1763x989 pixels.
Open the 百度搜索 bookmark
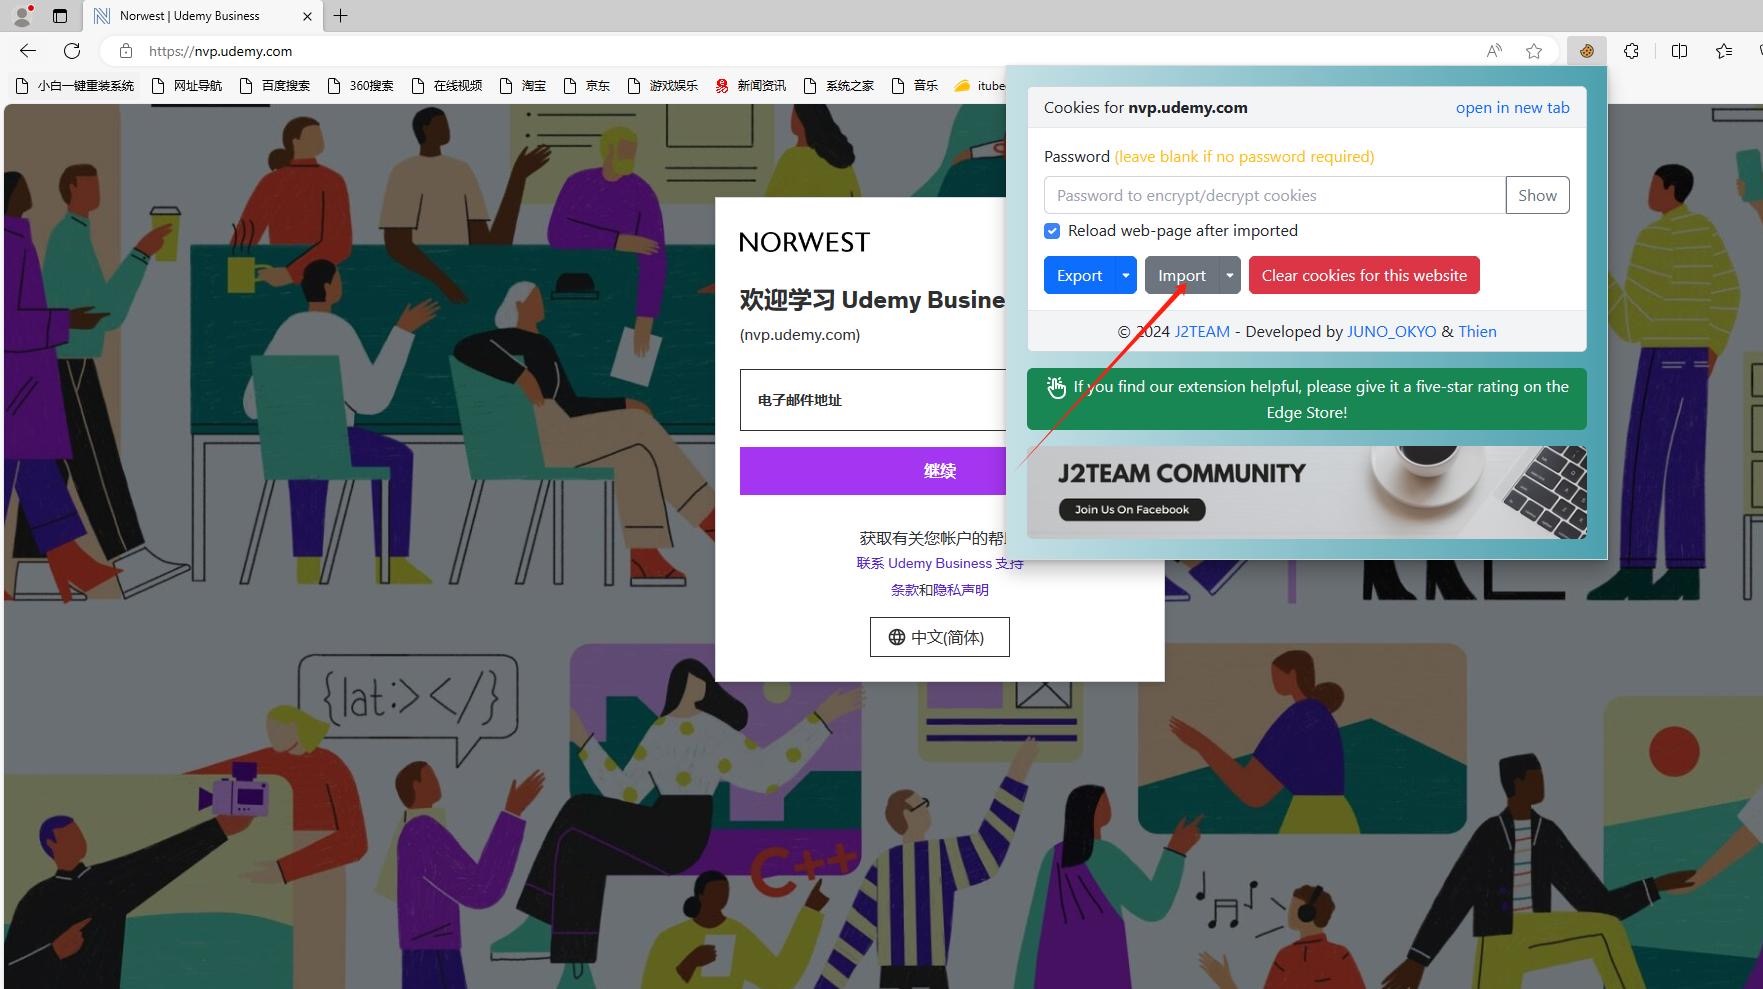275,86
